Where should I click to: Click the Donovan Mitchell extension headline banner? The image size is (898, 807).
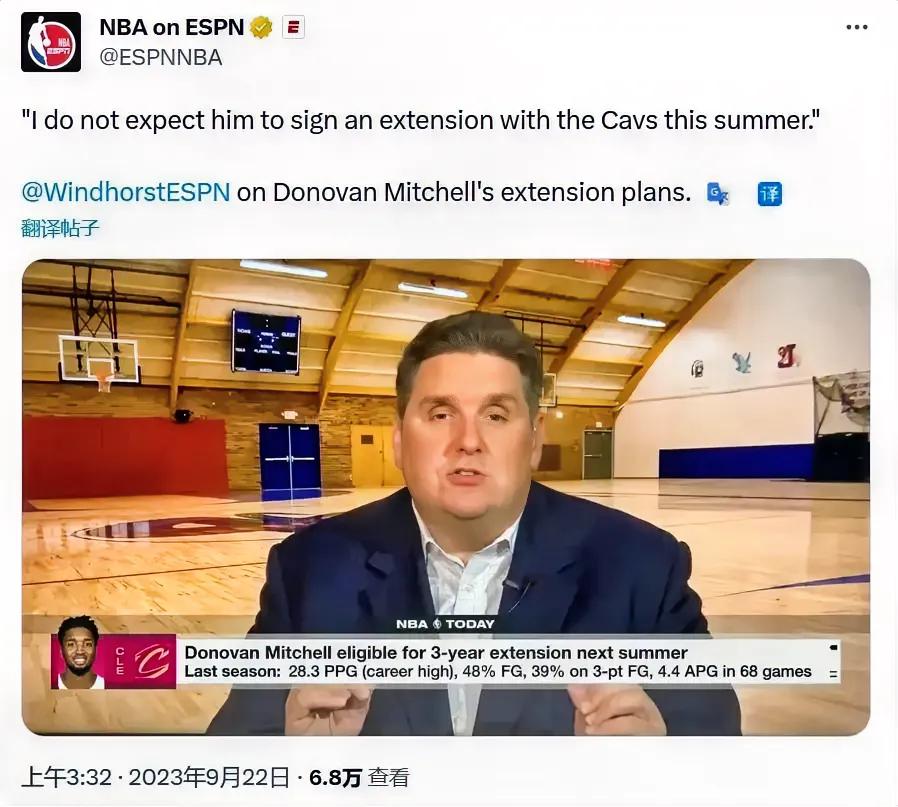[498, 662]
